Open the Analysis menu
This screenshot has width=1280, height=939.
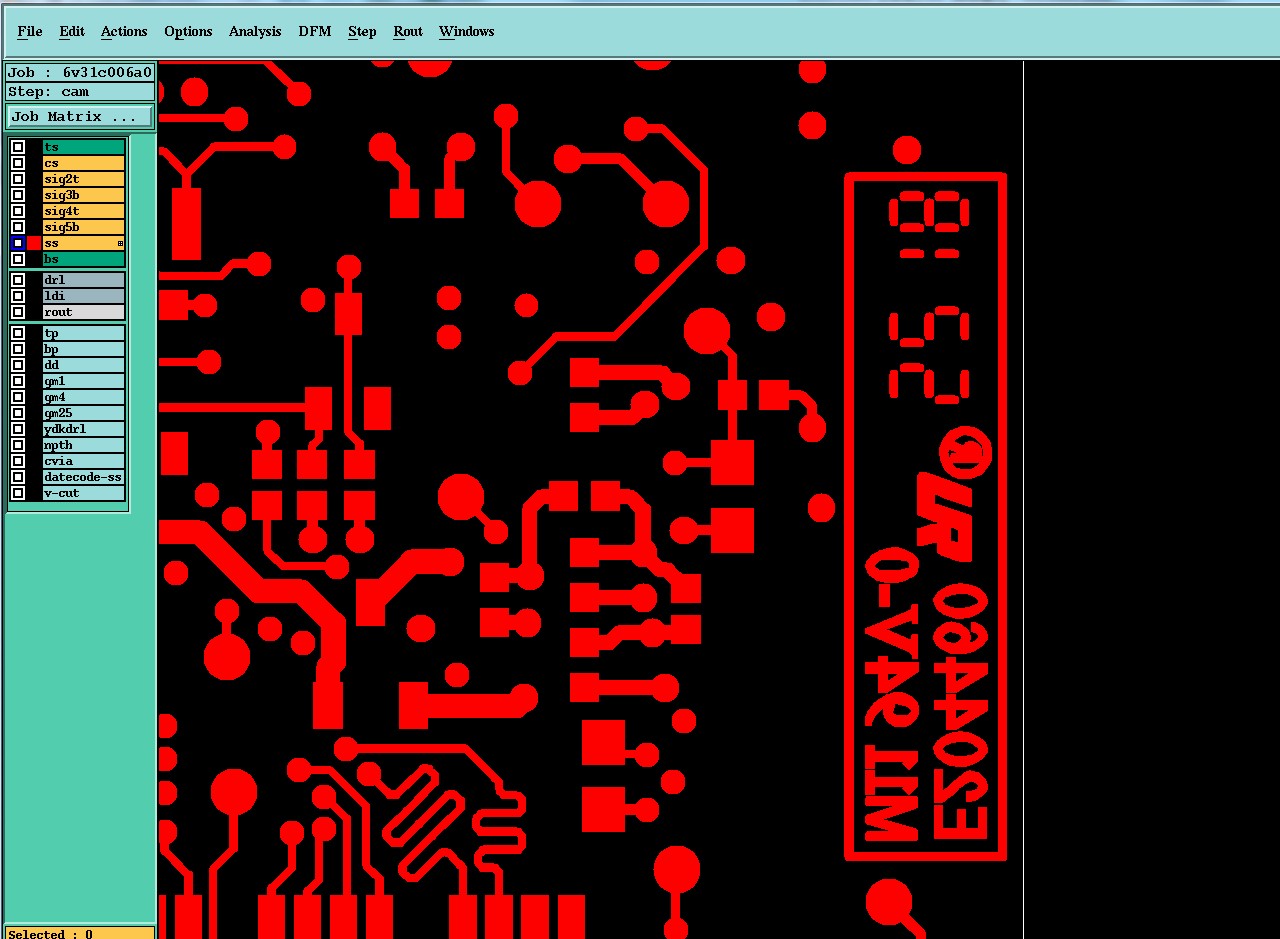255,31
